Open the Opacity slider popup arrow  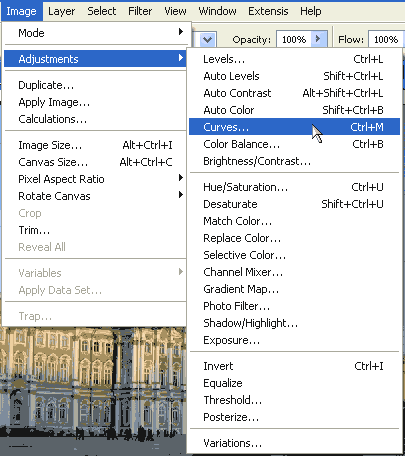pyautogui.click(x=319, y=39)
